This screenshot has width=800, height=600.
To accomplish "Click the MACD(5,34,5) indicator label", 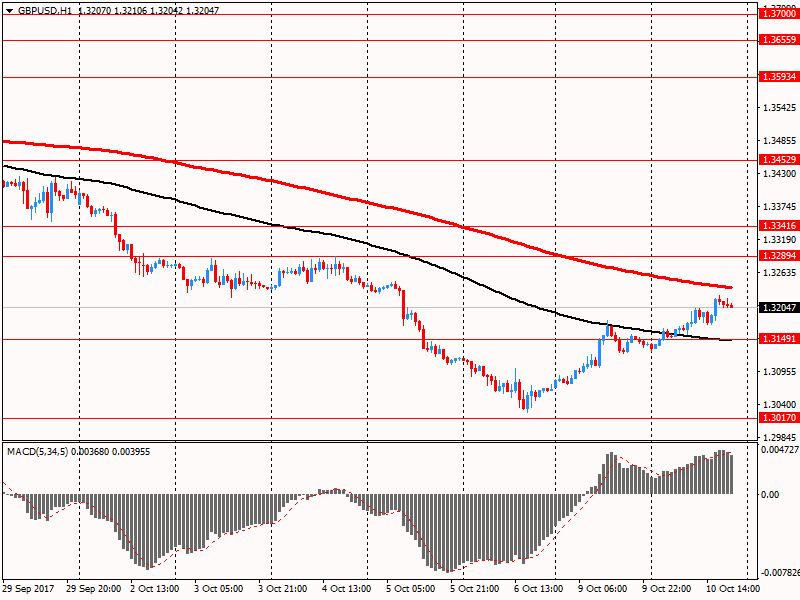I will 37,452.
